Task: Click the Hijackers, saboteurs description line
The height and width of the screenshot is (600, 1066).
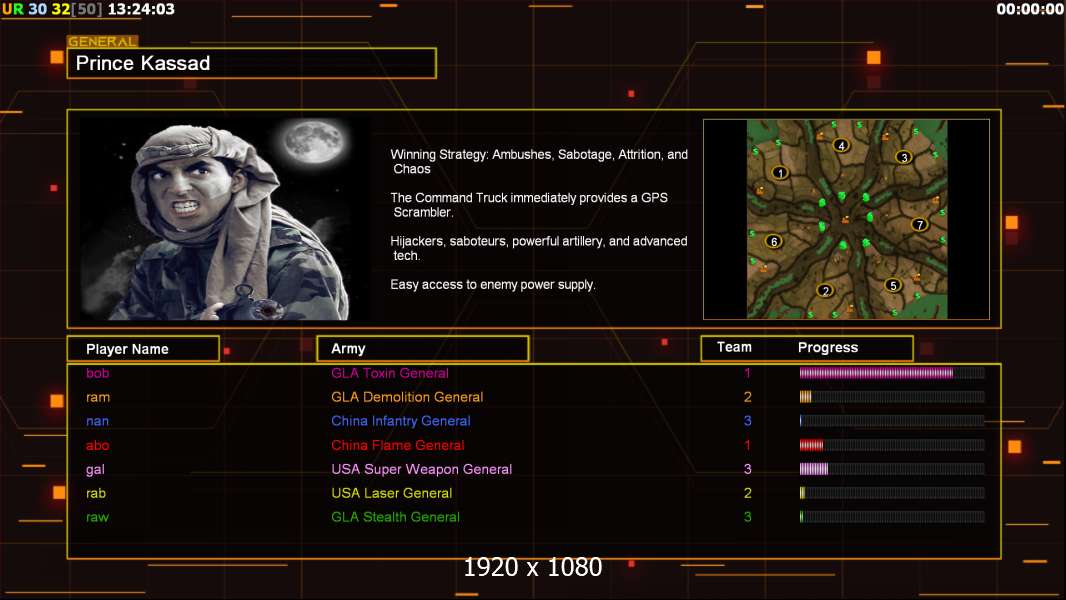Action: pyautogui.click(x=538, y=248)
